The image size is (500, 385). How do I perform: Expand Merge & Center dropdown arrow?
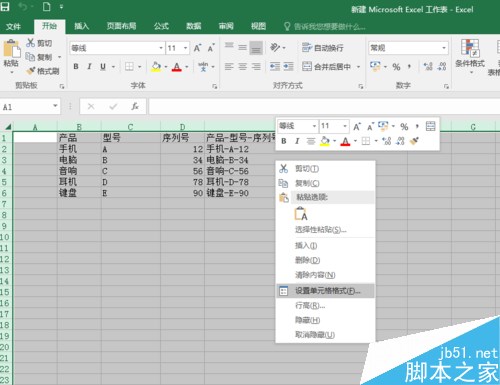[x=359, y=67]
